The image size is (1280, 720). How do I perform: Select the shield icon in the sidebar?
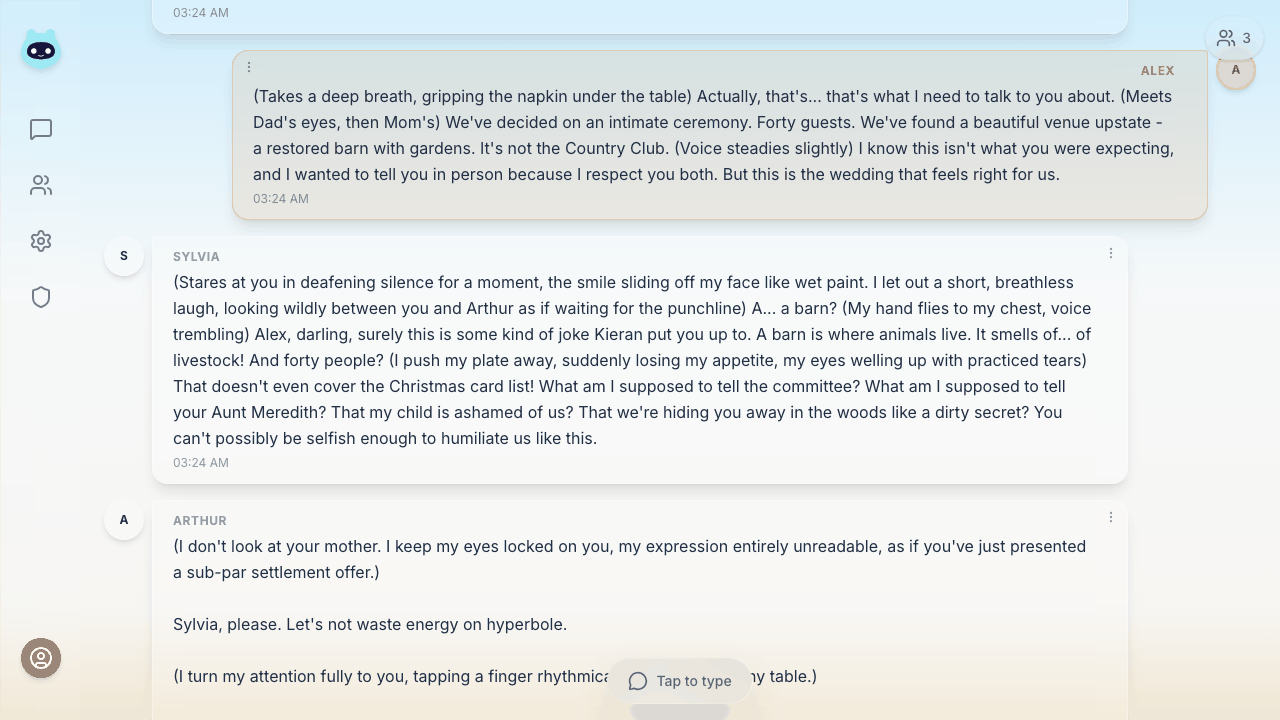point(41,297)
